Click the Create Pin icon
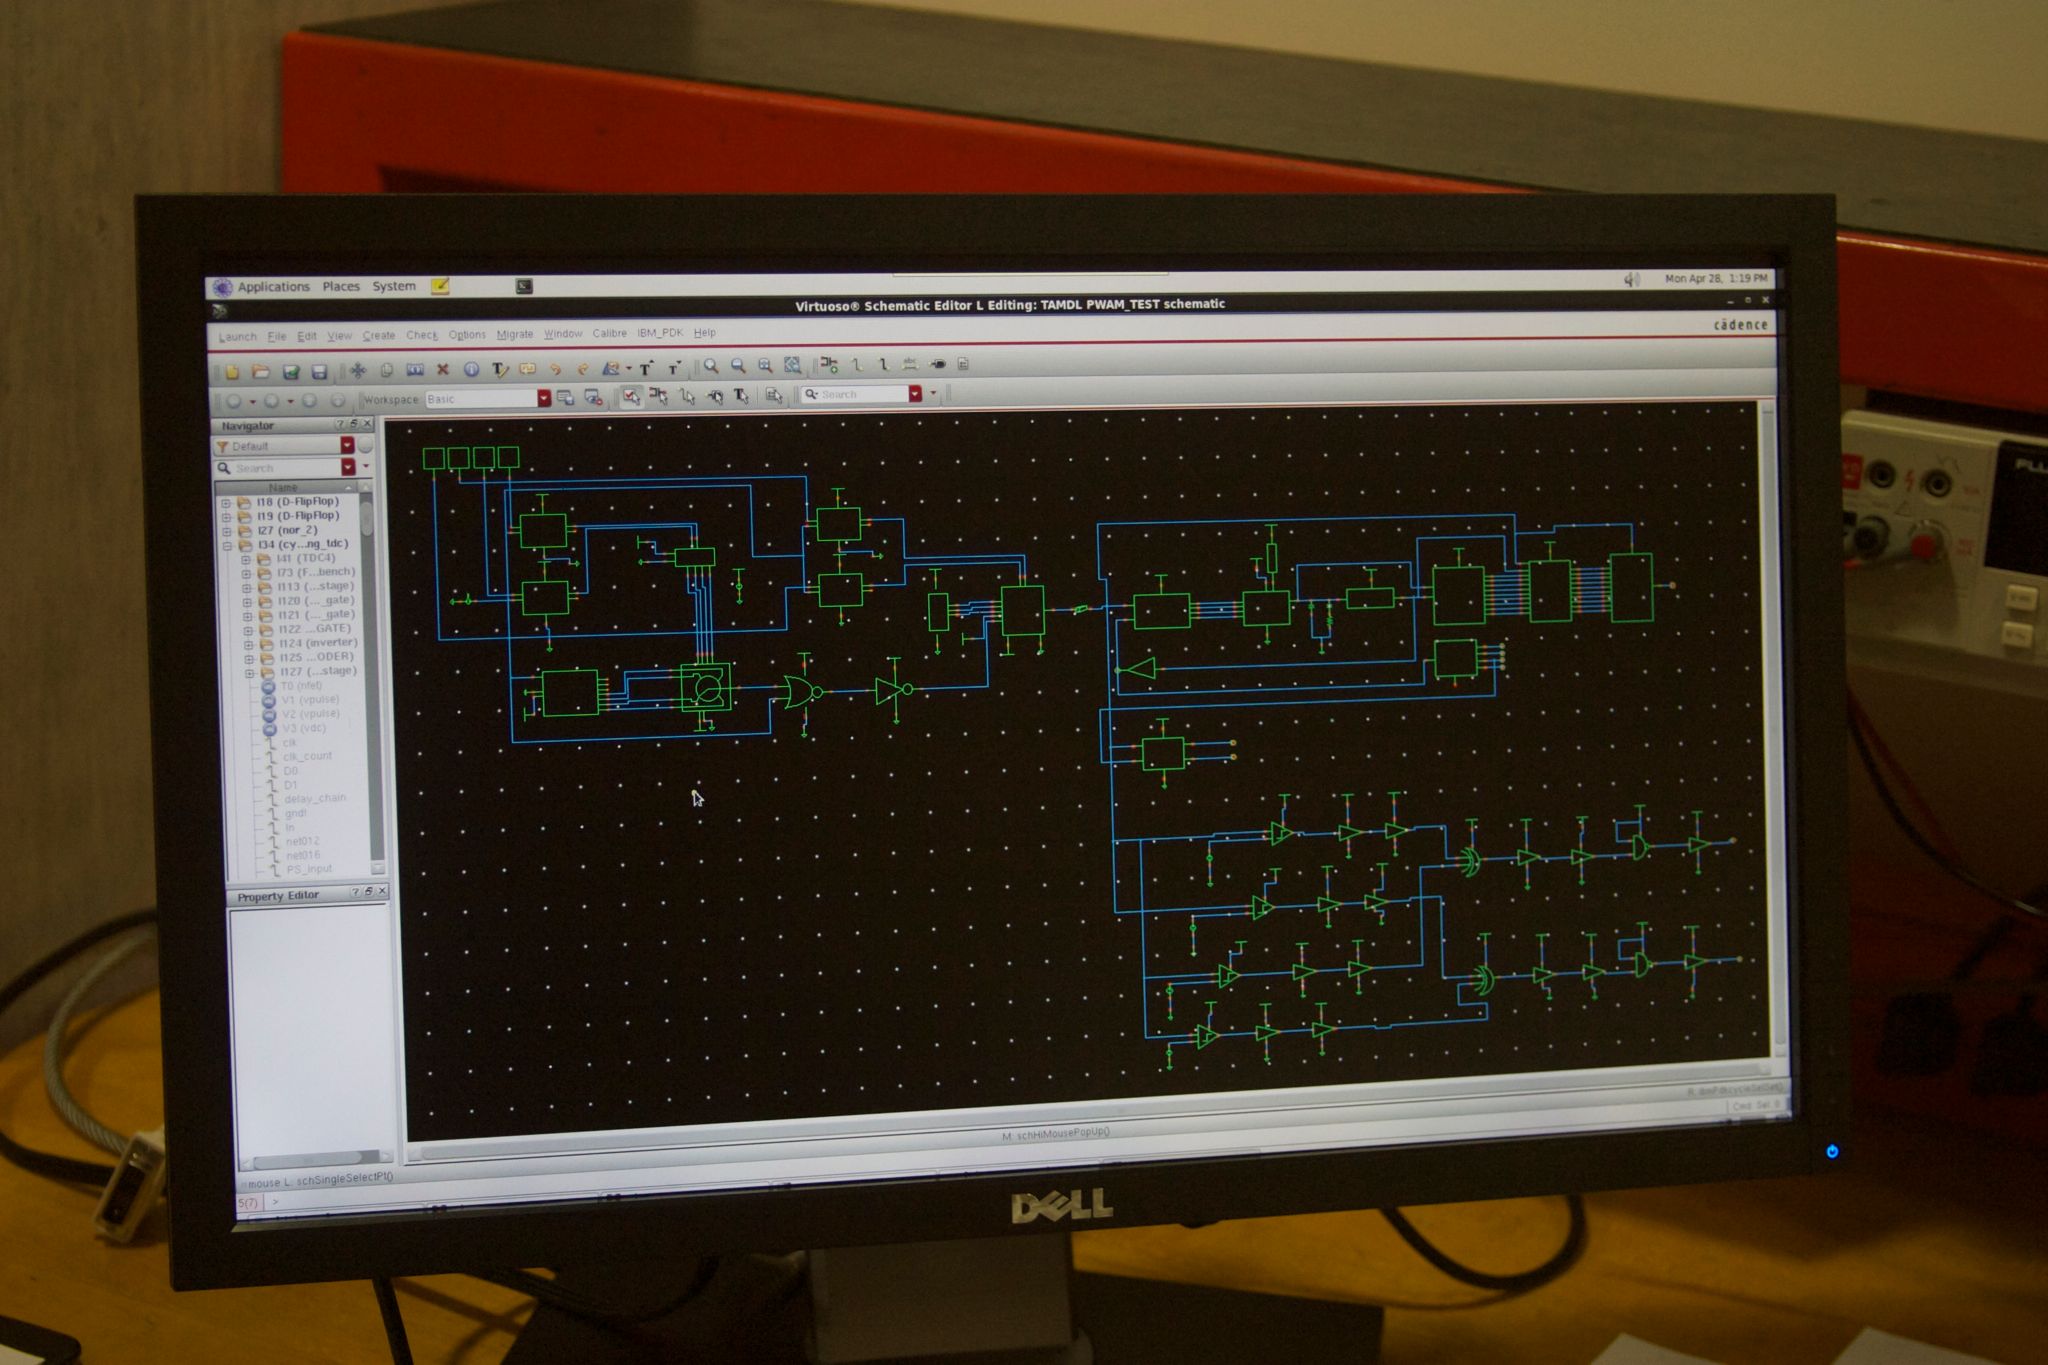 [938, 364]
